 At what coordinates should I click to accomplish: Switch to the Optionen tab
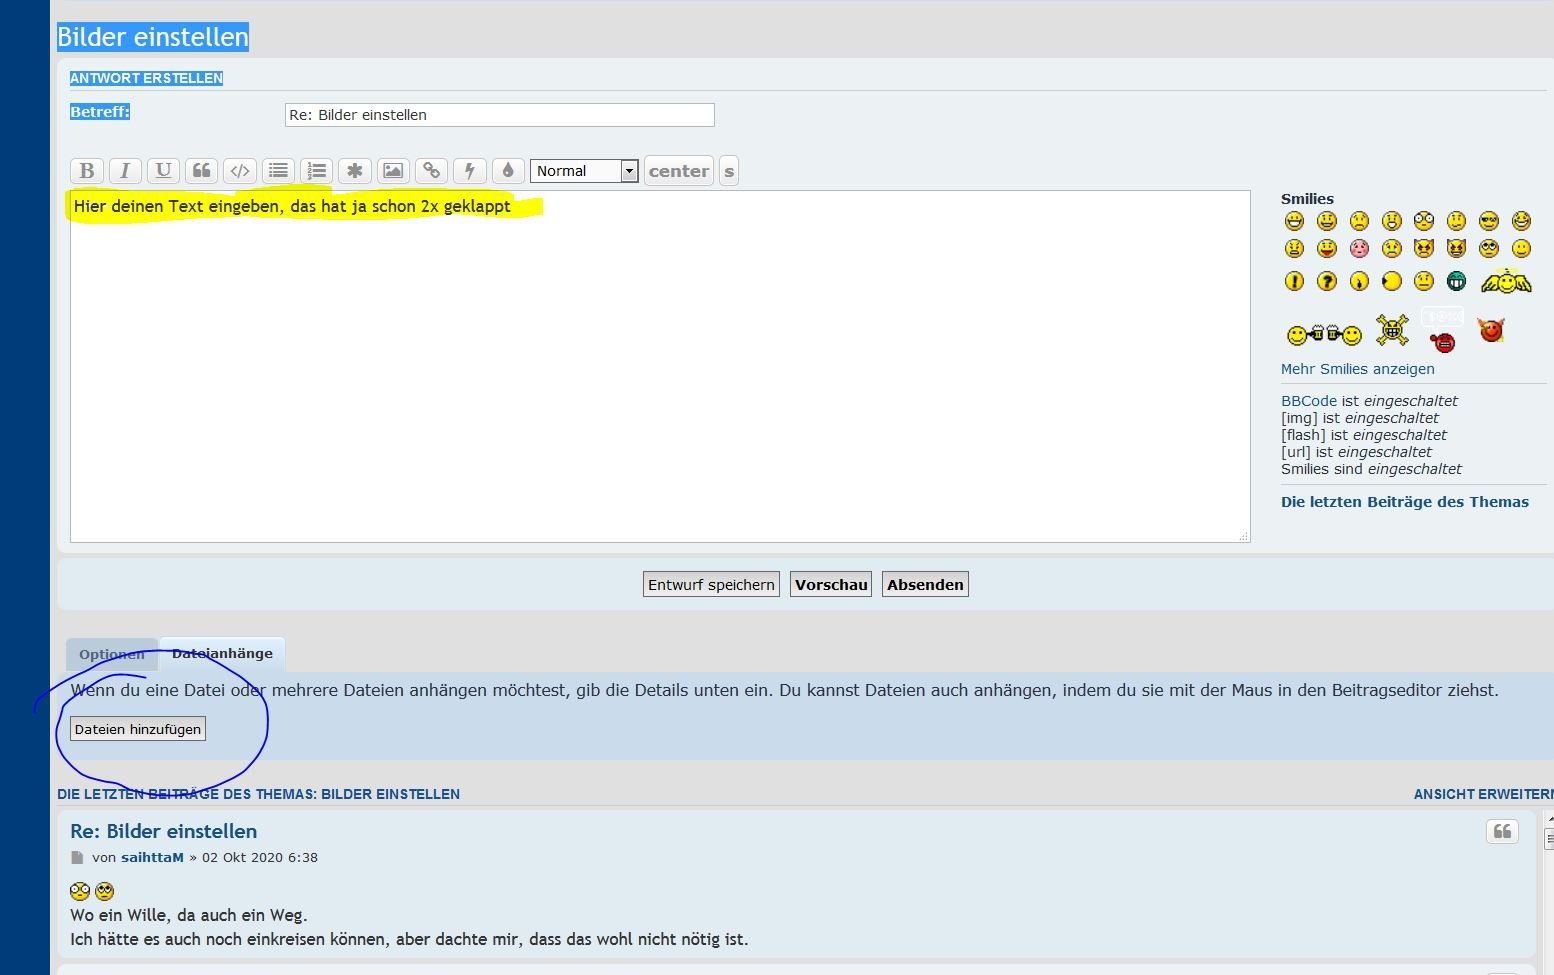tap(112, 655)
